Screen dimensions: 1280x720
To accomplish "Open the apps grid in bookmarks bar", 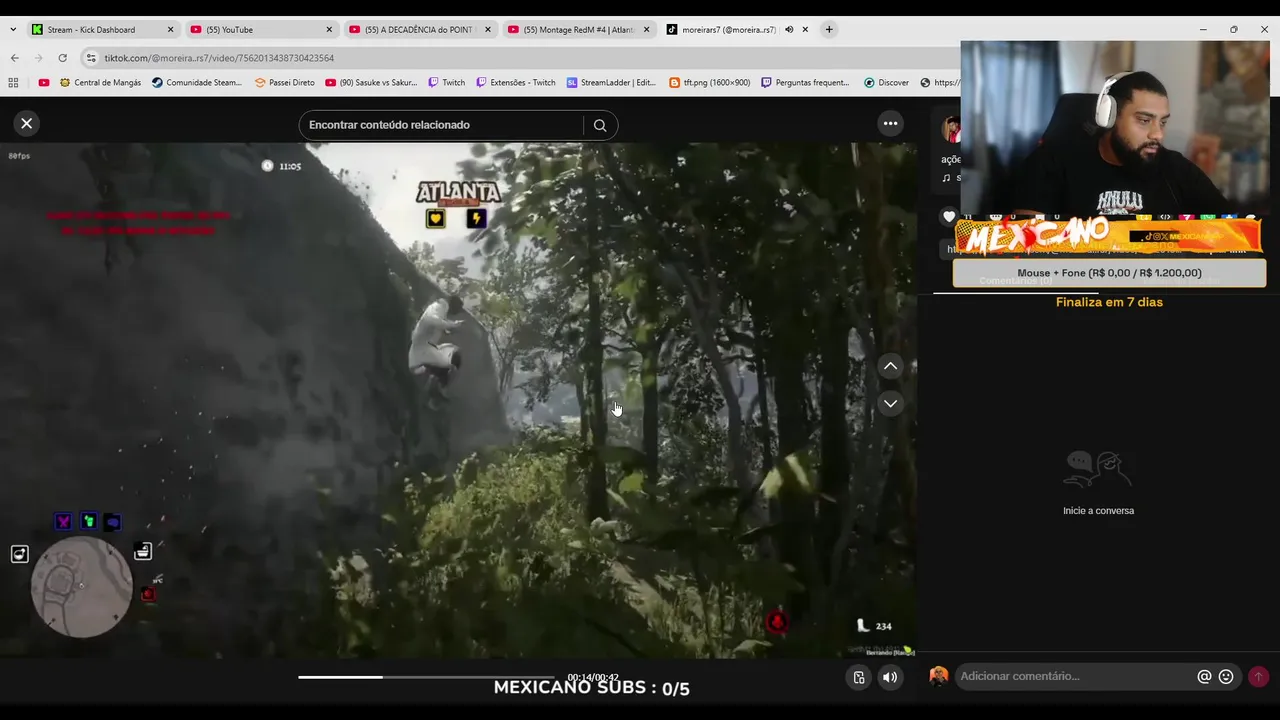I will point(13,83).
